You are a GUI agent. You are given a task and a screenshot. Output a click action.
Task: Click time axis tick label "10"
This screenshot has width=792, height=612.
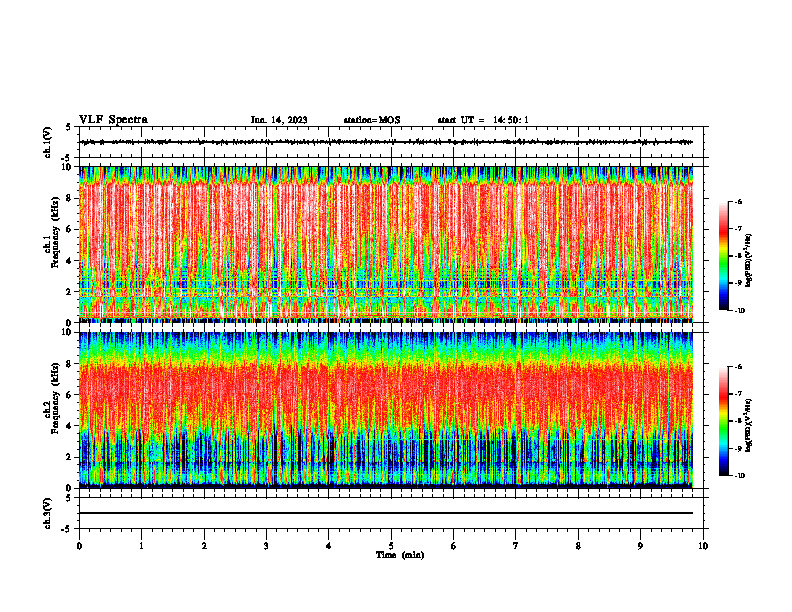[x=703, y=546]
